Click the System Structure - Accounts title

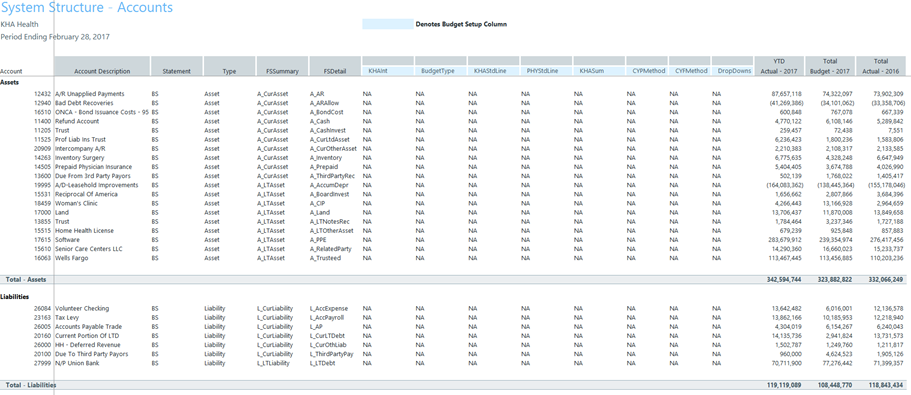87,8
